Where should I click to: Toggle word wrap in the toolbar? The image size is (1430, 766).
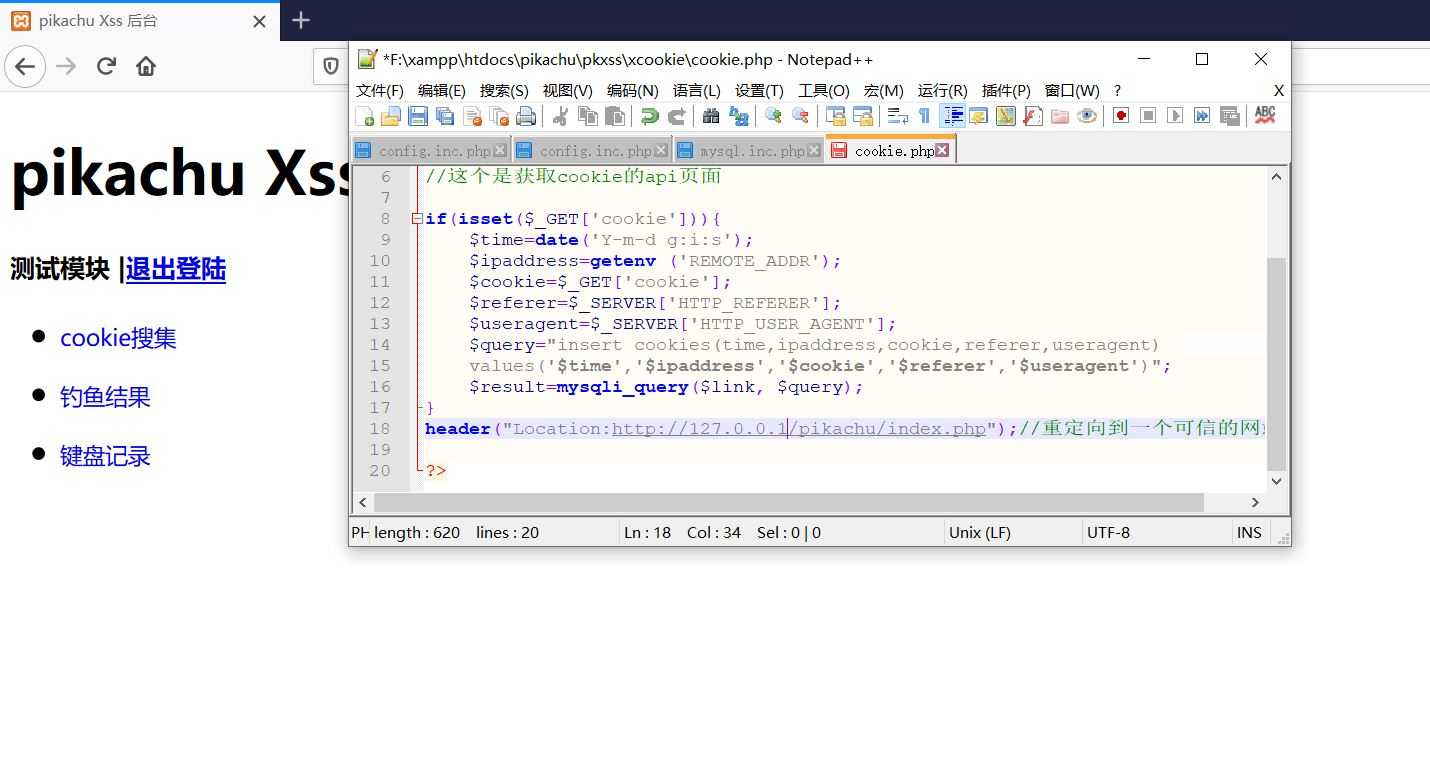click(897, 116)
